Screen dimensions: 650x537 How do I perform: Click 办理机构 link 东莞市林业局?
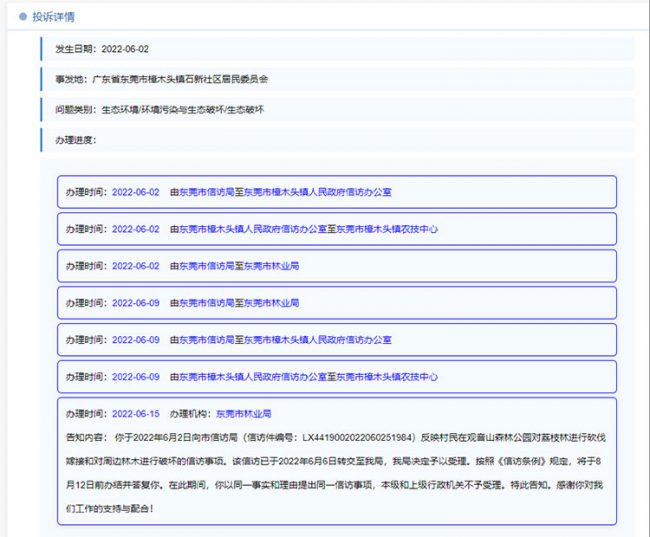tap(244, 413)
